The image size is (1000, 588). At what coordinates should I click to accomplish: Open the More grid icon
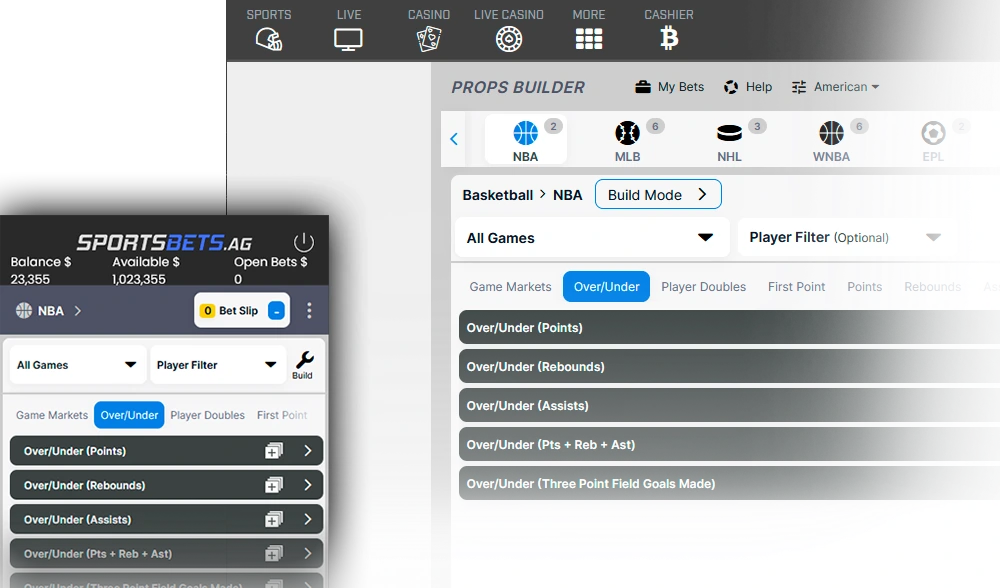point(589,40)
